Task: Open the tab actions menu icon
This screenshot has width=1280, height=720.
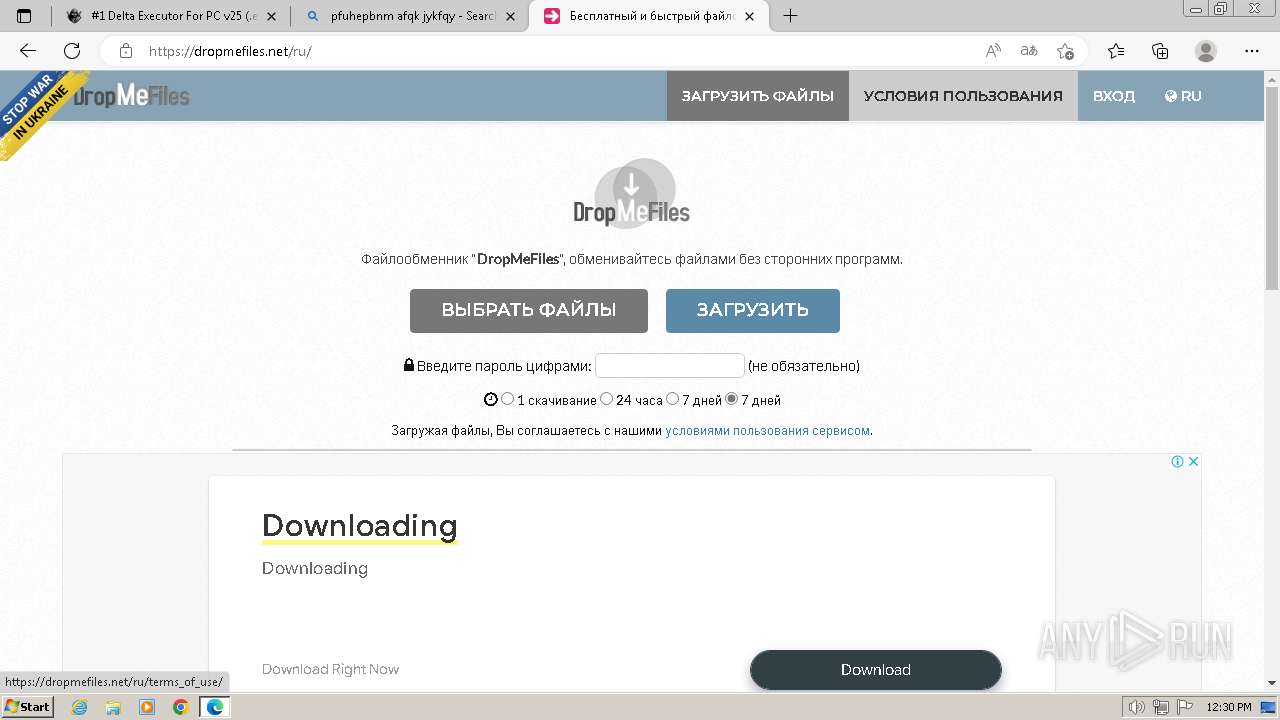Action: tap(24, 16)
